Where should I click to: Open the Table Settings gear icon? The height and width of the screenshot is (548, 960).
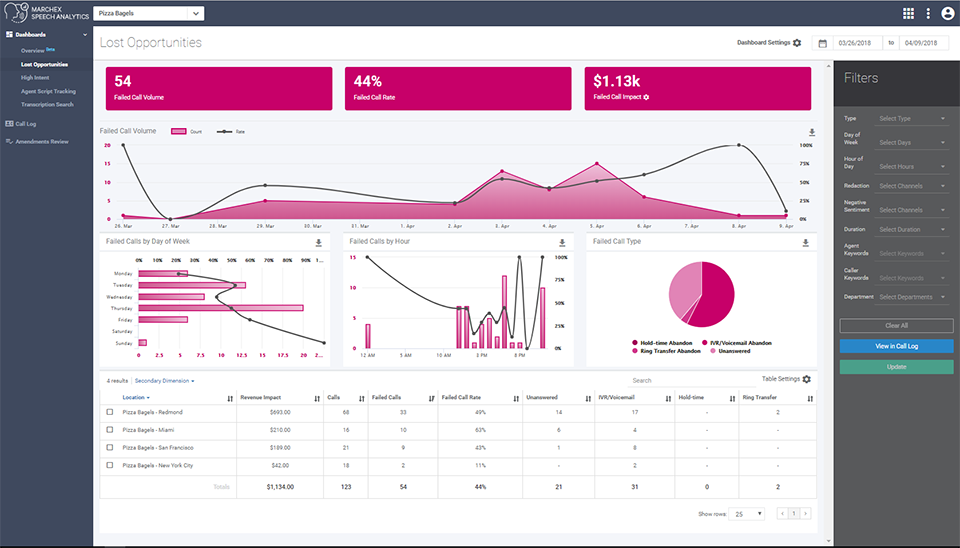806,379
